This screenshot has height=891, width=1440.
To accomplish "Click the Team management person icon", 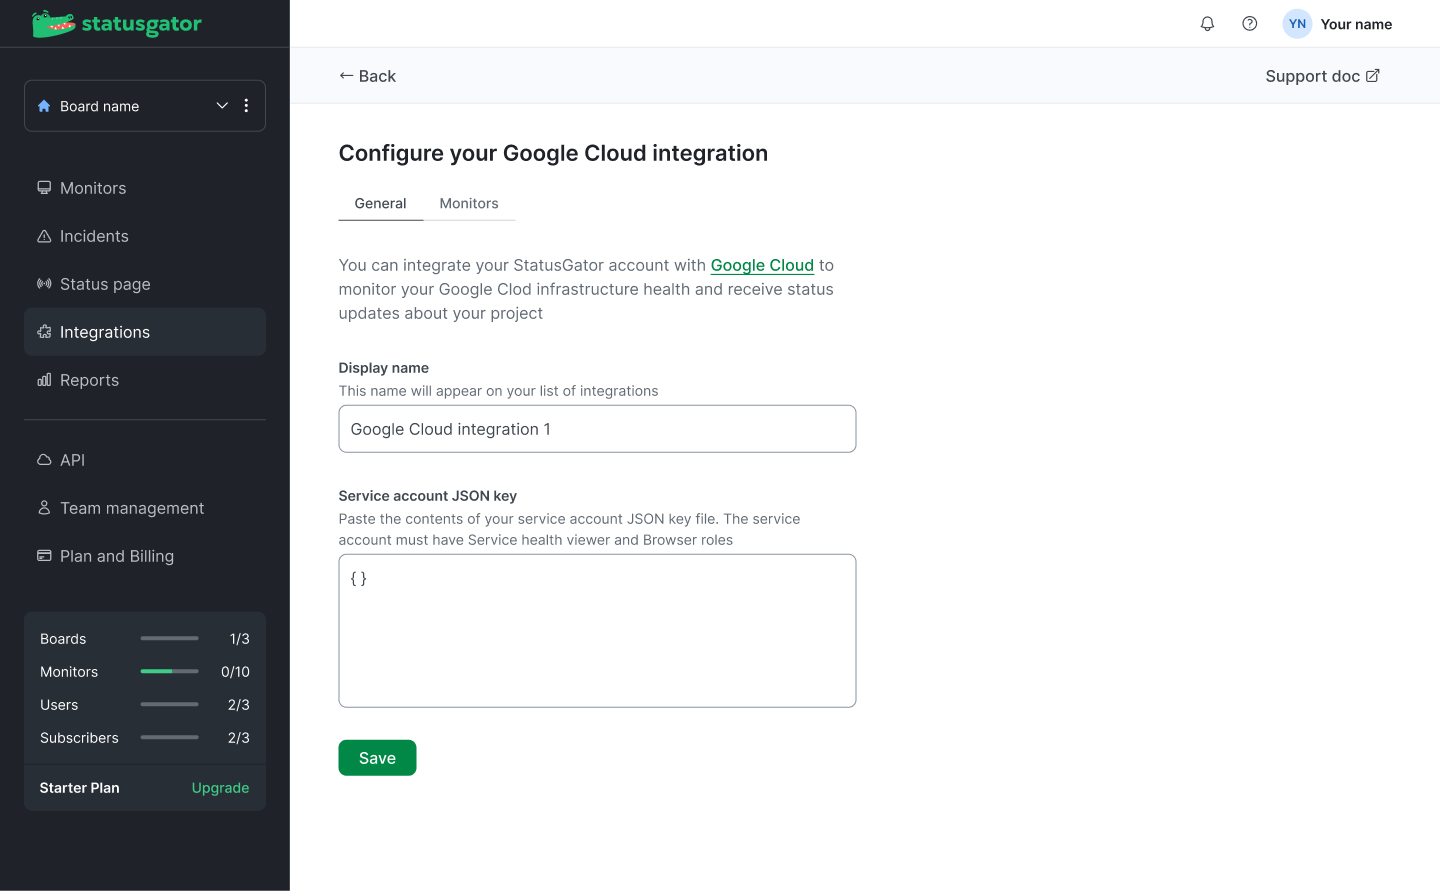I will pos(44,508).
